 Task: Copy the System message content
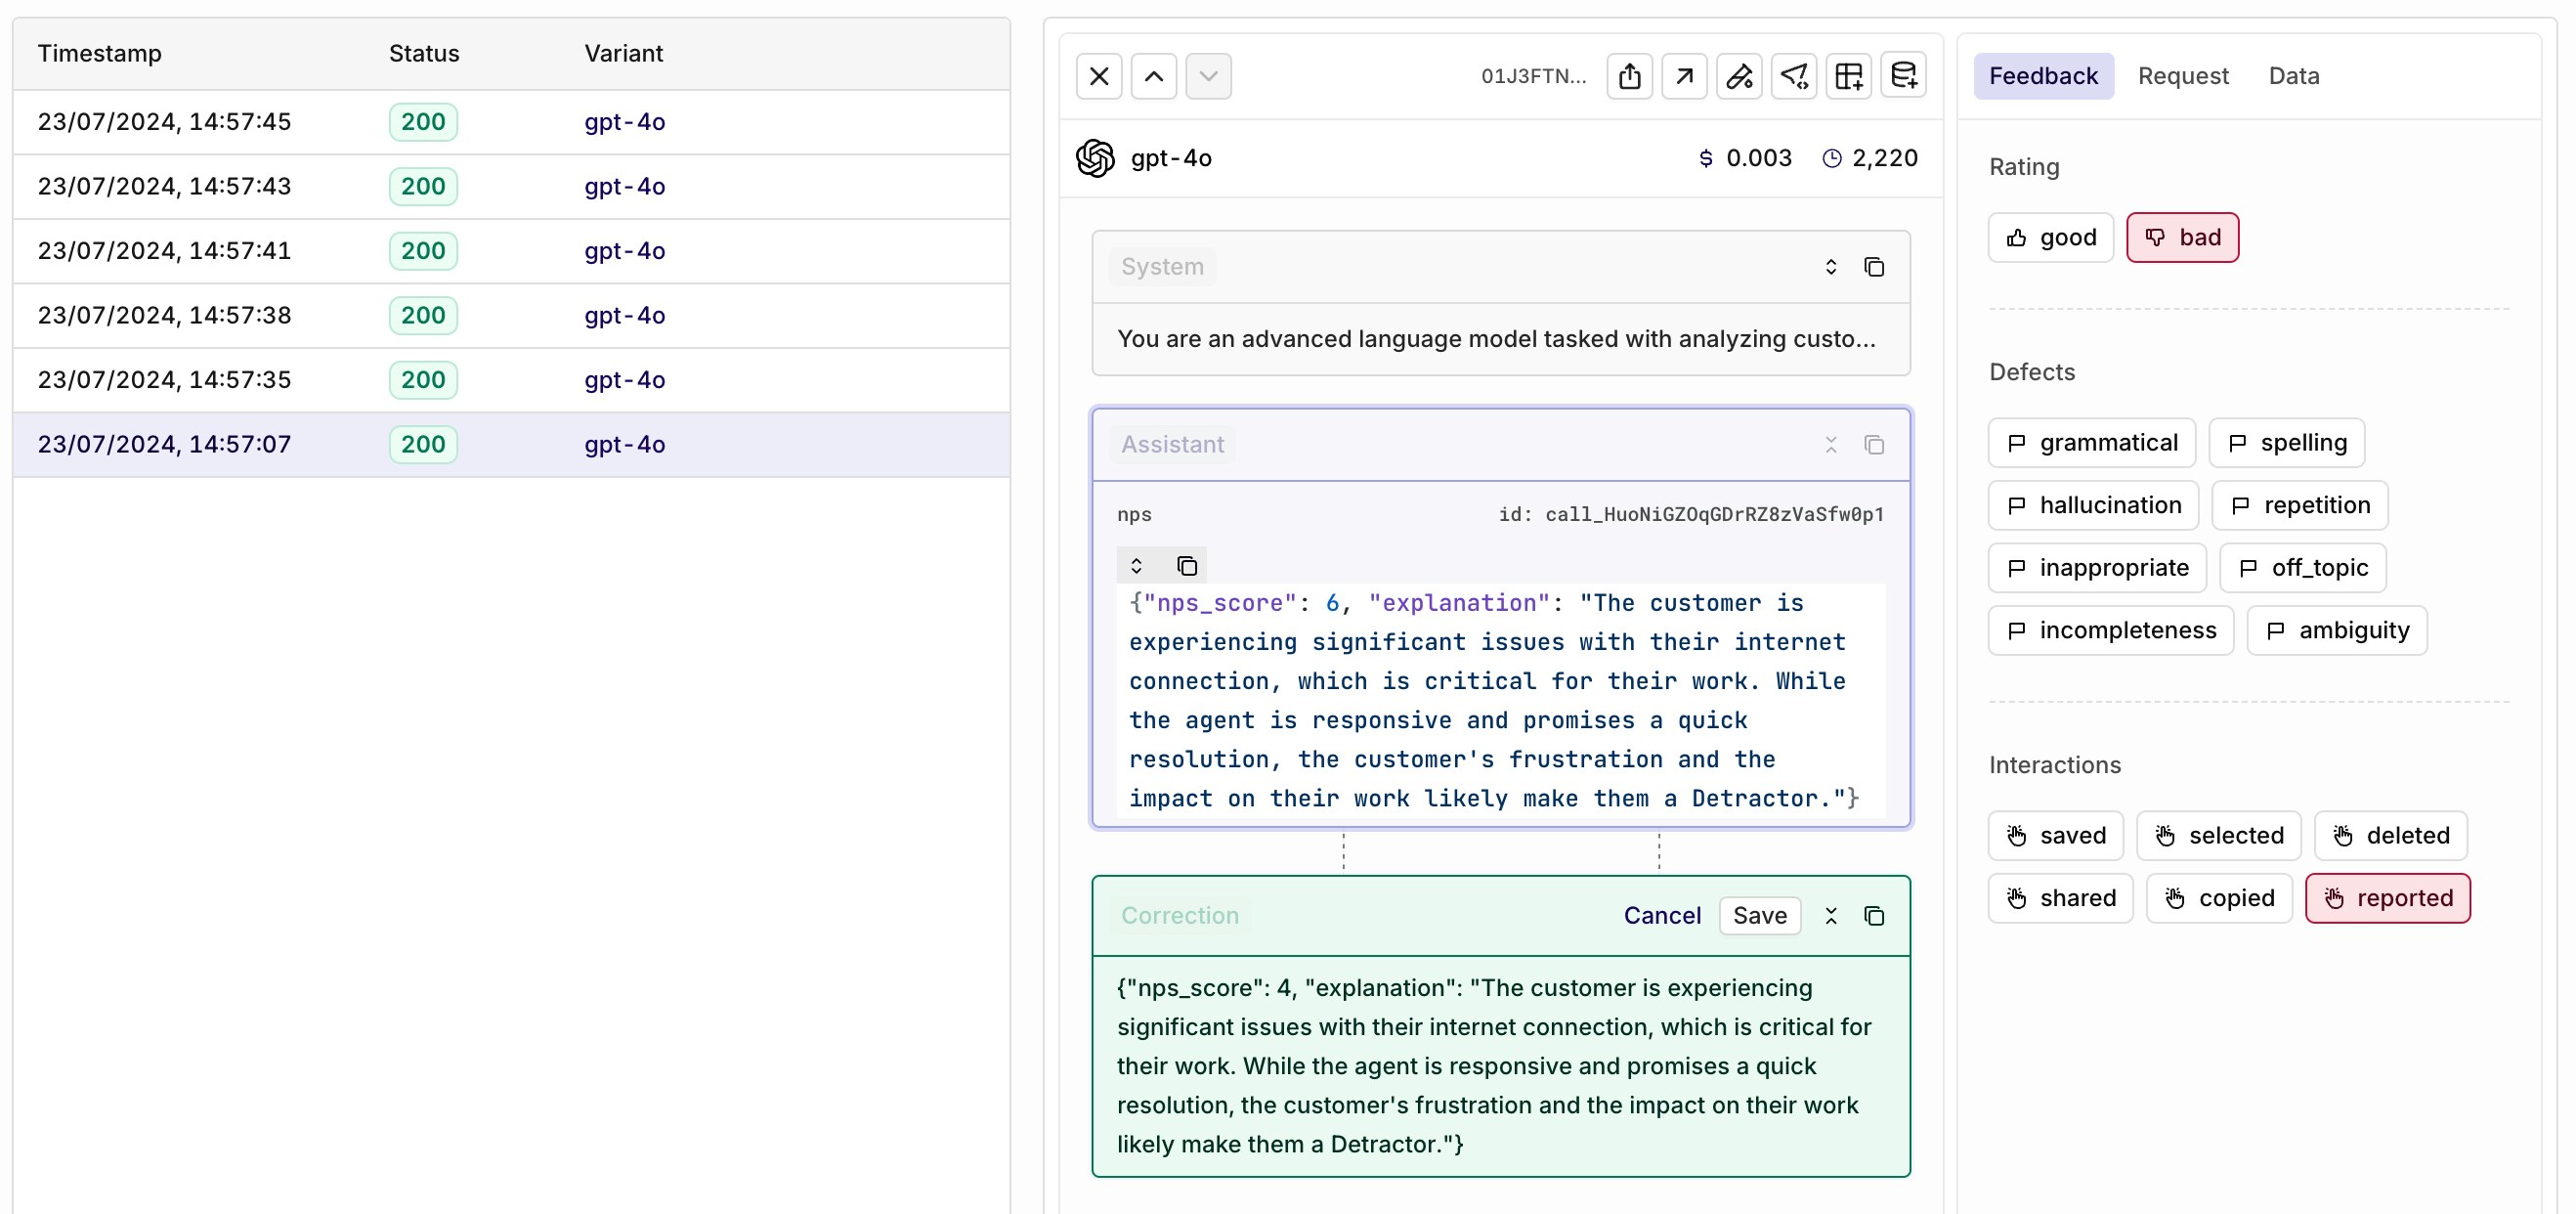point(1874,267)
